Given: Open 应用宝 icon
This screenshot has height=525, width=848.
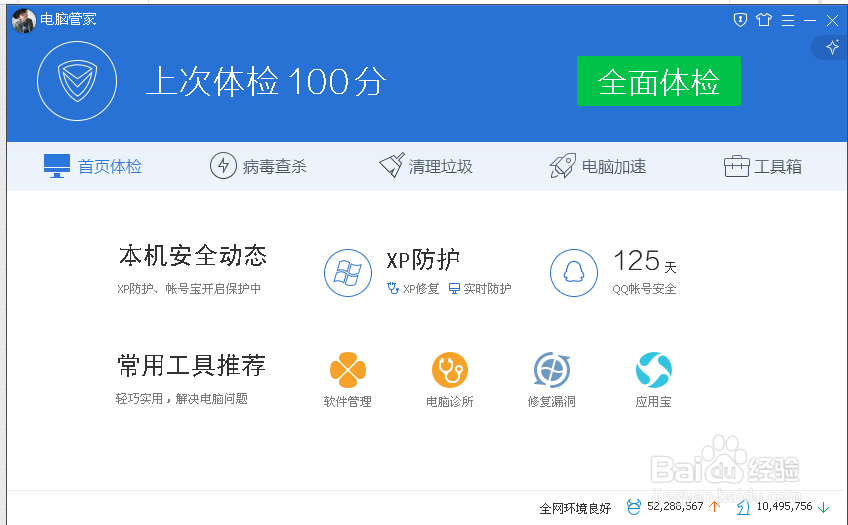Looking at the screenshot, I should pos(653,370).
